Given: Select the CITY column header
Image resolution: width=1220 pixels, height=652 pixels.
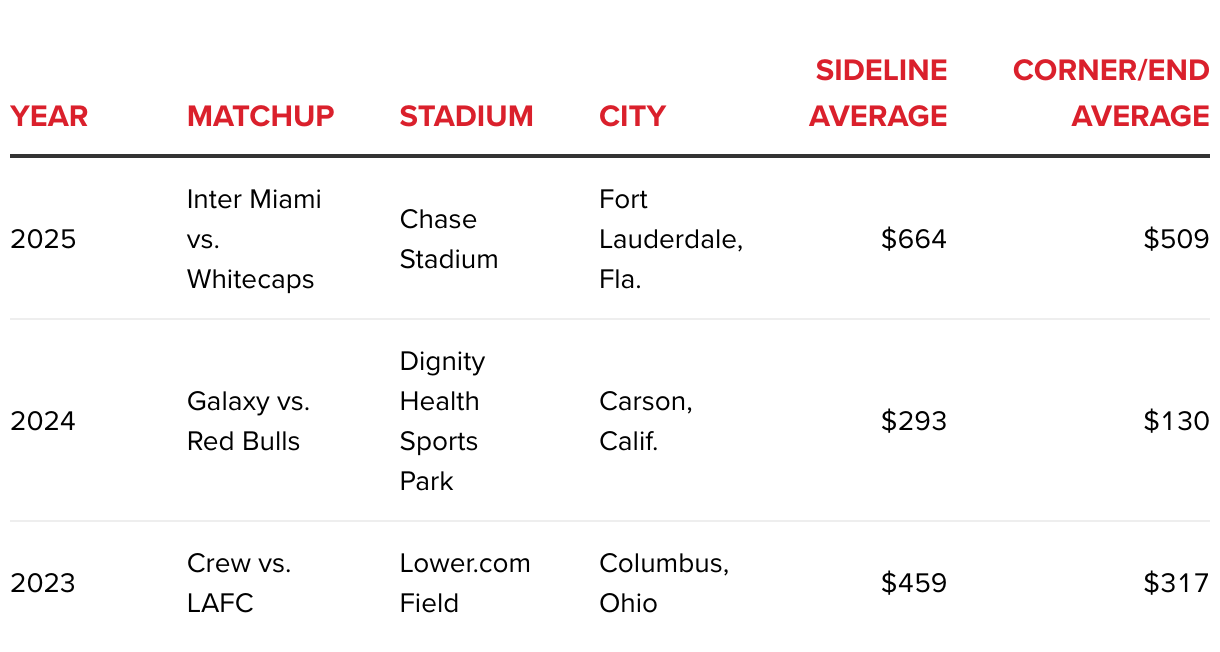Looking at the screenshot, I should (x=632, y=116).
